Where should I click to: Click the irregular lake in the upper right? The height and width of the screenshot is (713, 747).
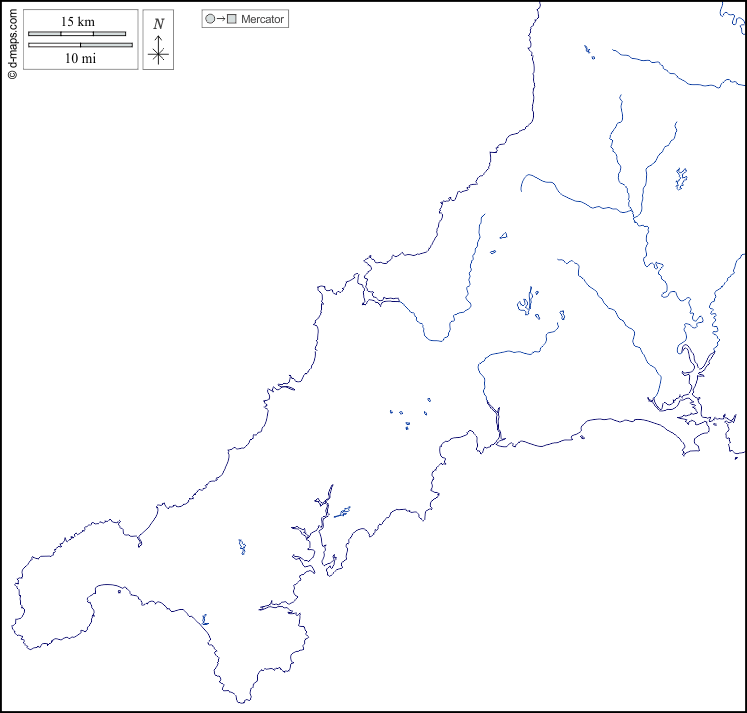click(x=681, y=179)
